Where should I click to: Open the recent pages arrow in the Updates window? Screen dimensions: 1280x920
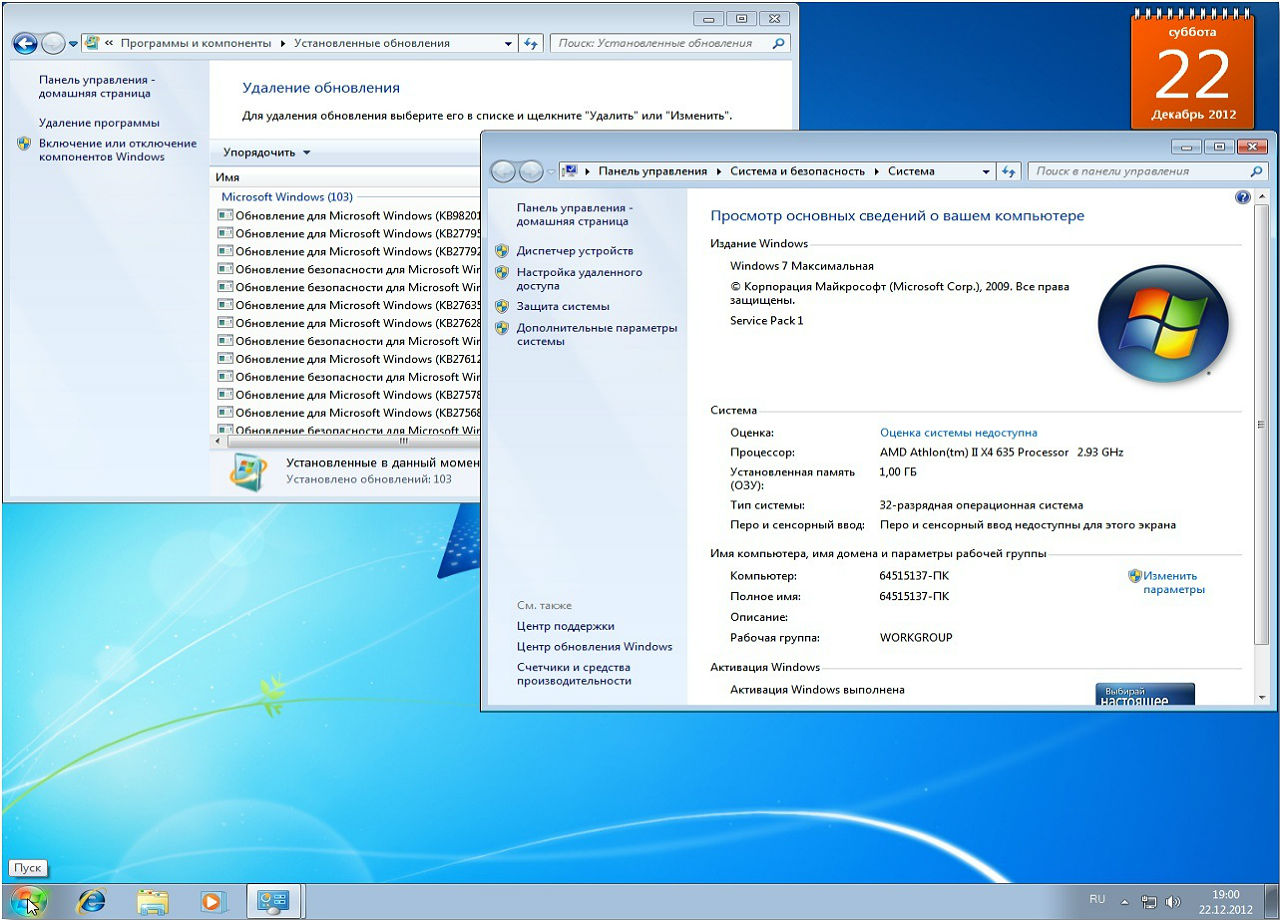[x=73, y=44]
